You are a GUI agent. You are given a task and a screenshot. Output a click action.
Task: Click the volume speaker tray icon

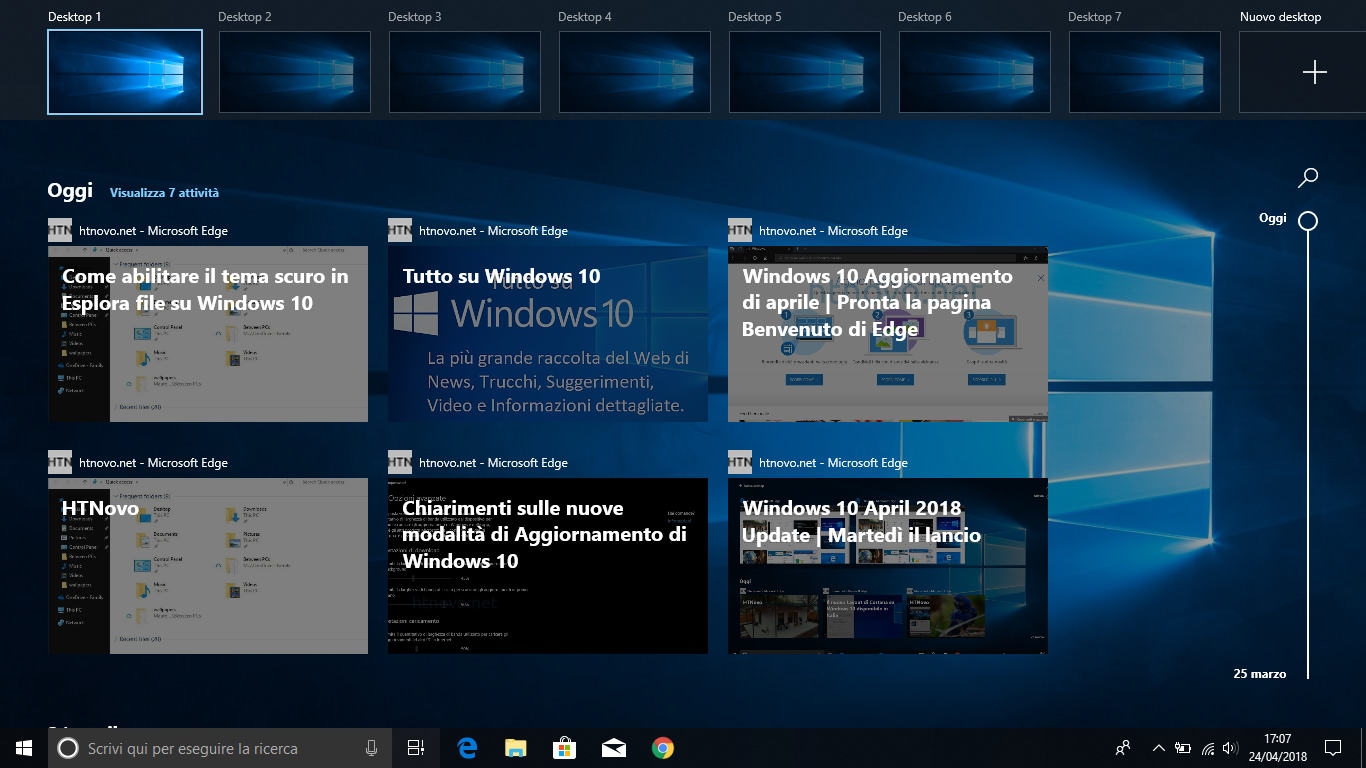[1230, 748]
